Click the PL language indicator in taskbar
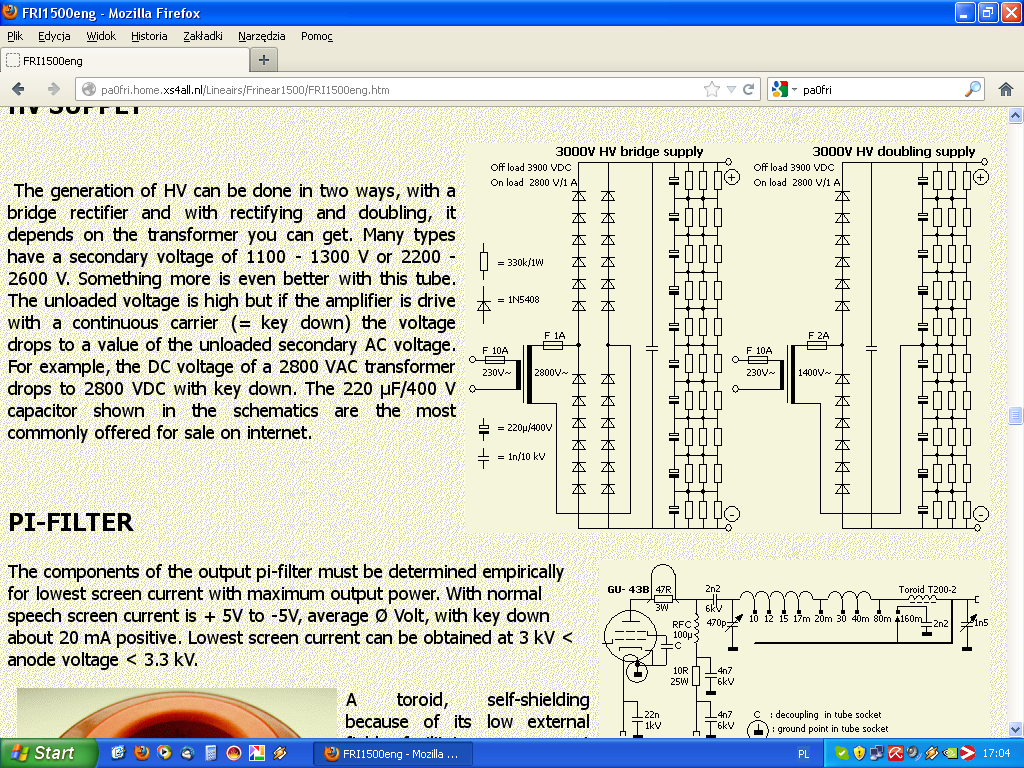Viewport: 1024px width, 768px height. click(804, 753)
